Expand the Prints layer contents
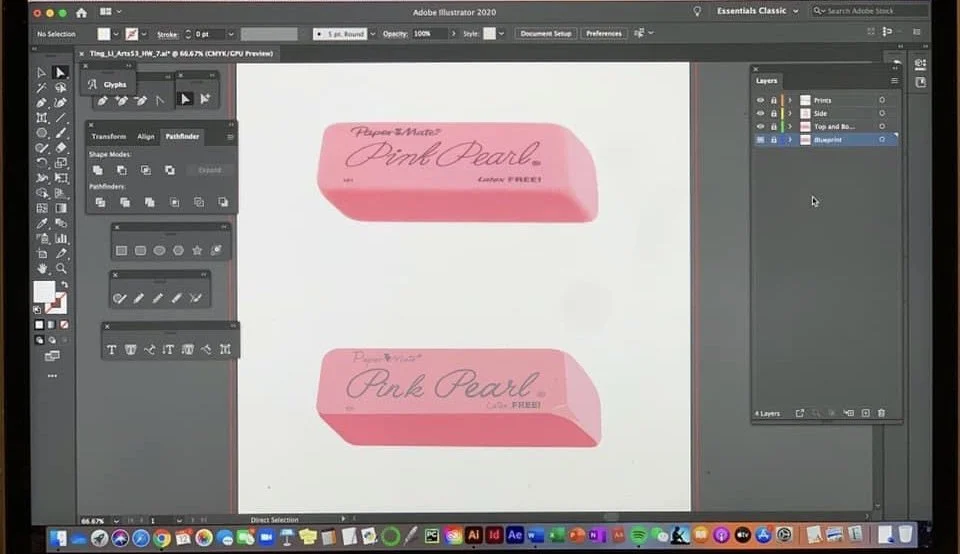The image size is (960, 554). tap(790, 100)
